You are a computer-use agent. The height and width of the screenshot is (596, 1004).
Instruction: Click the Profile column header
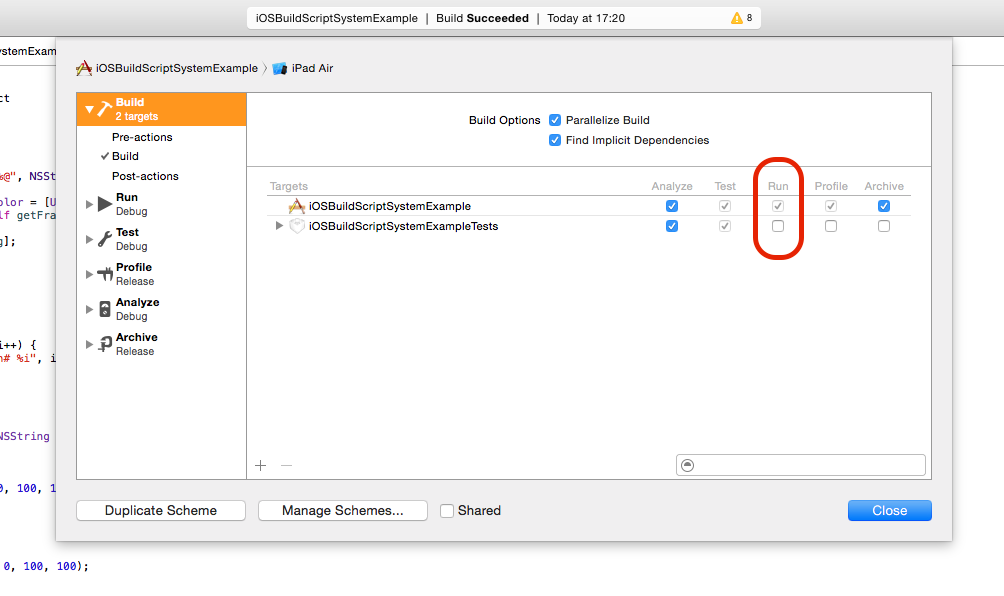(831, 186)
